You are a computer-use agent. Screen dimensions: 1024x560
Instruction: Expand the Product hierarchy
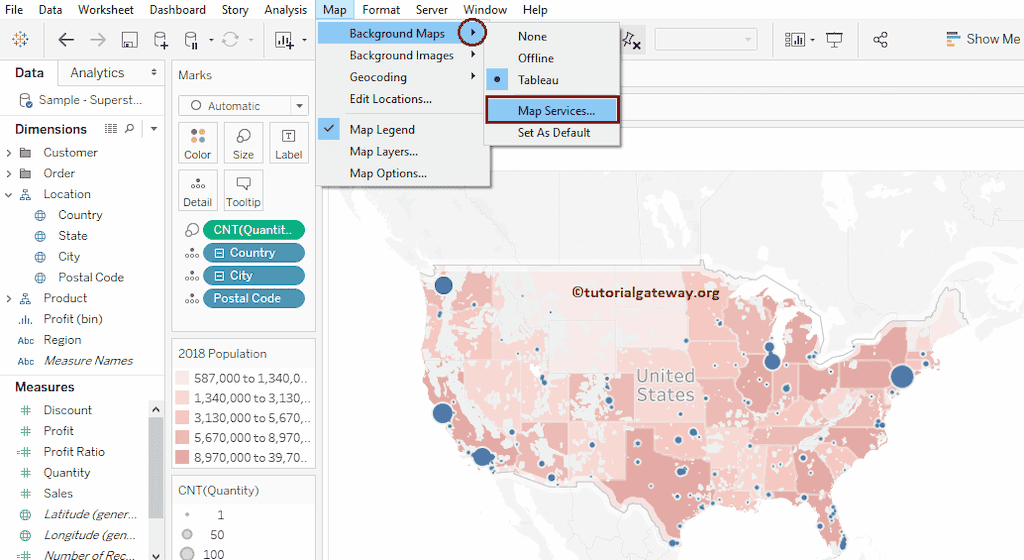tap(8, 298)
